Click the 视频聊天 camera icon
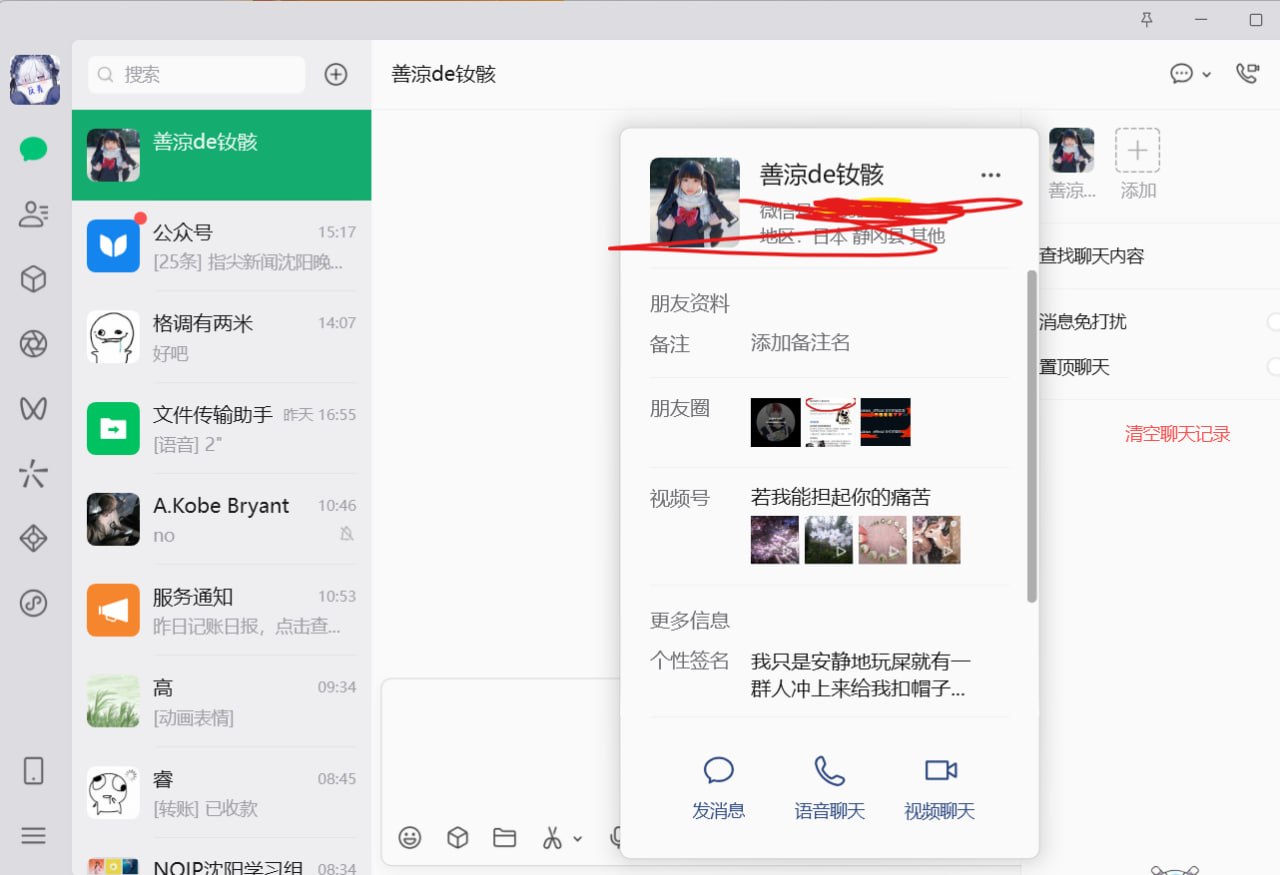The height and width of the screenshot is (875, 1280). (x=941, y=770)
